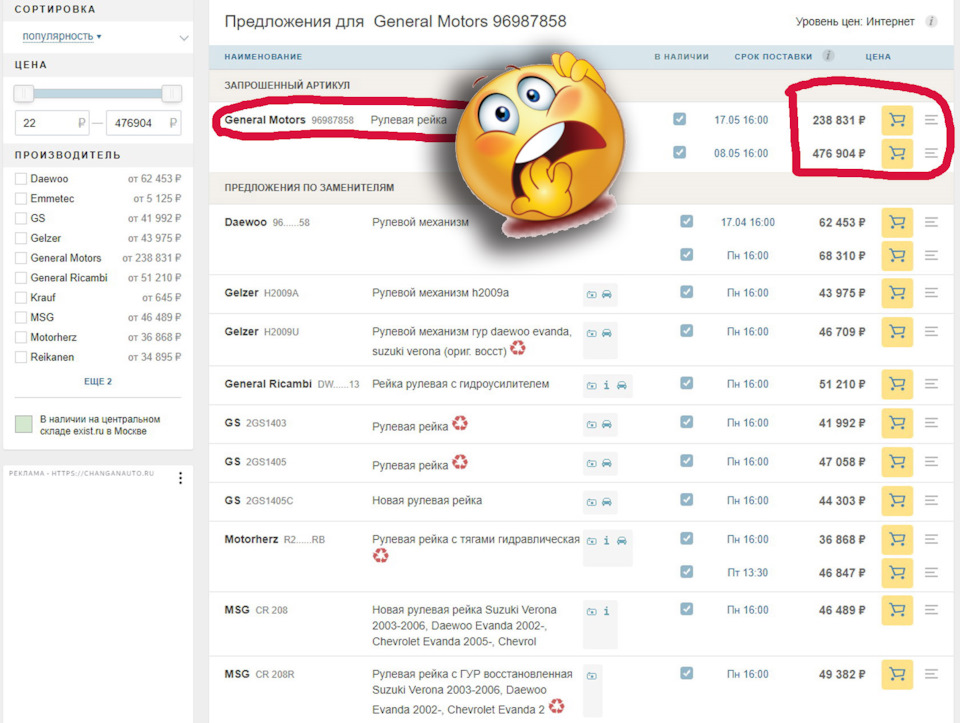The image size is (960, 723).
Task: Grab the maximum price slider handle
Action: point(171,94)
